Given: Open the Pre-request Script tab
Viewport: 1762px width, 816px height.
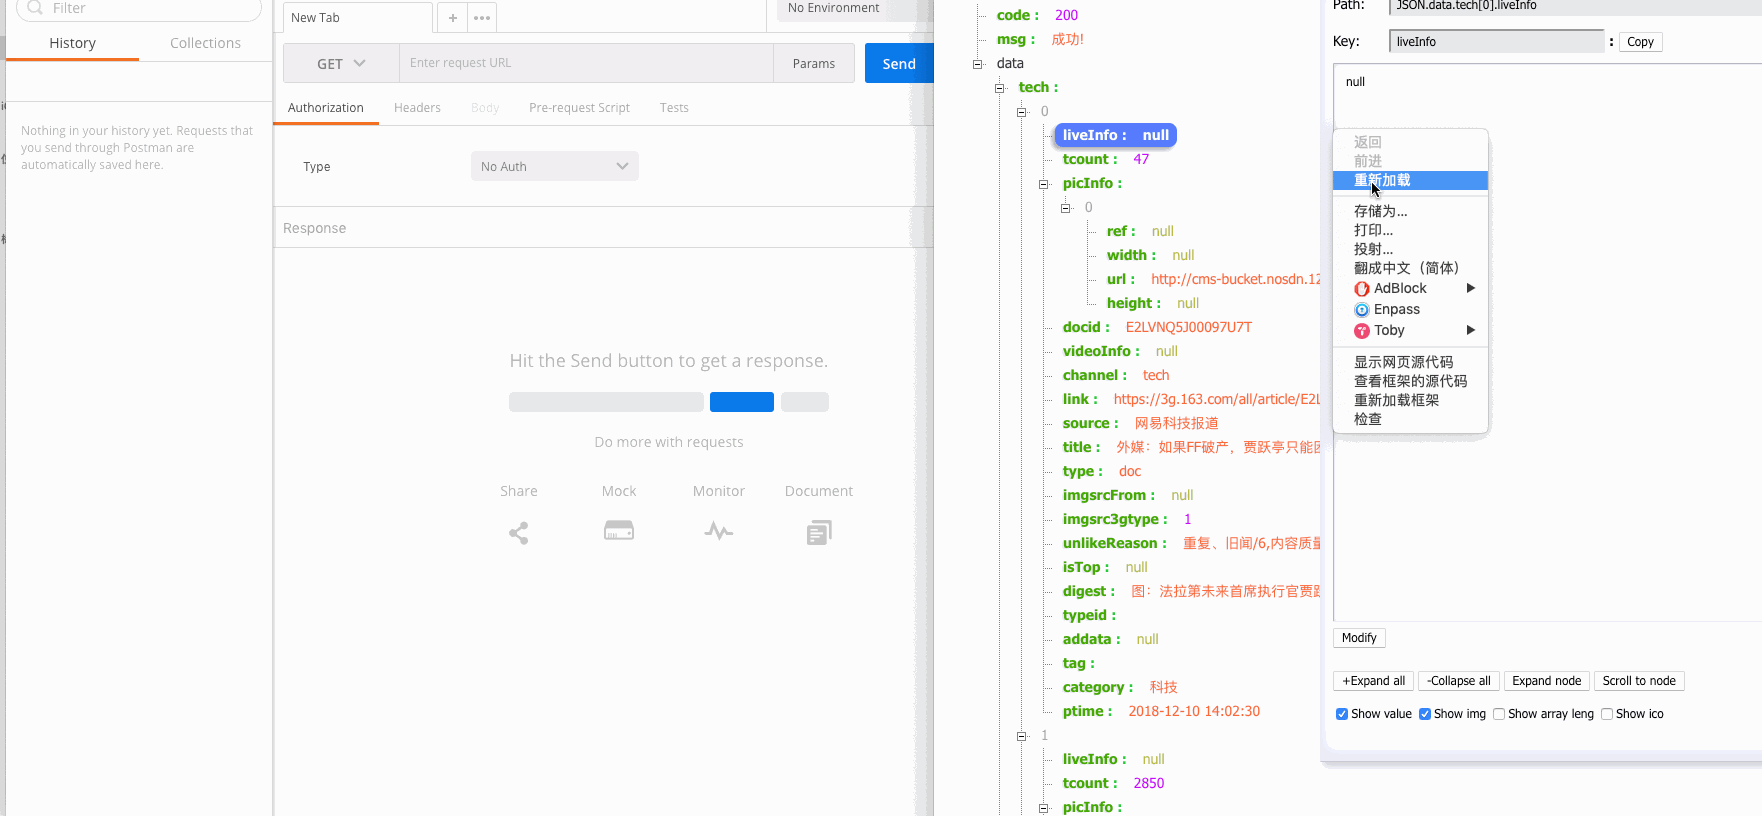Looking at the screenshot, I should [x=579, y=108].
